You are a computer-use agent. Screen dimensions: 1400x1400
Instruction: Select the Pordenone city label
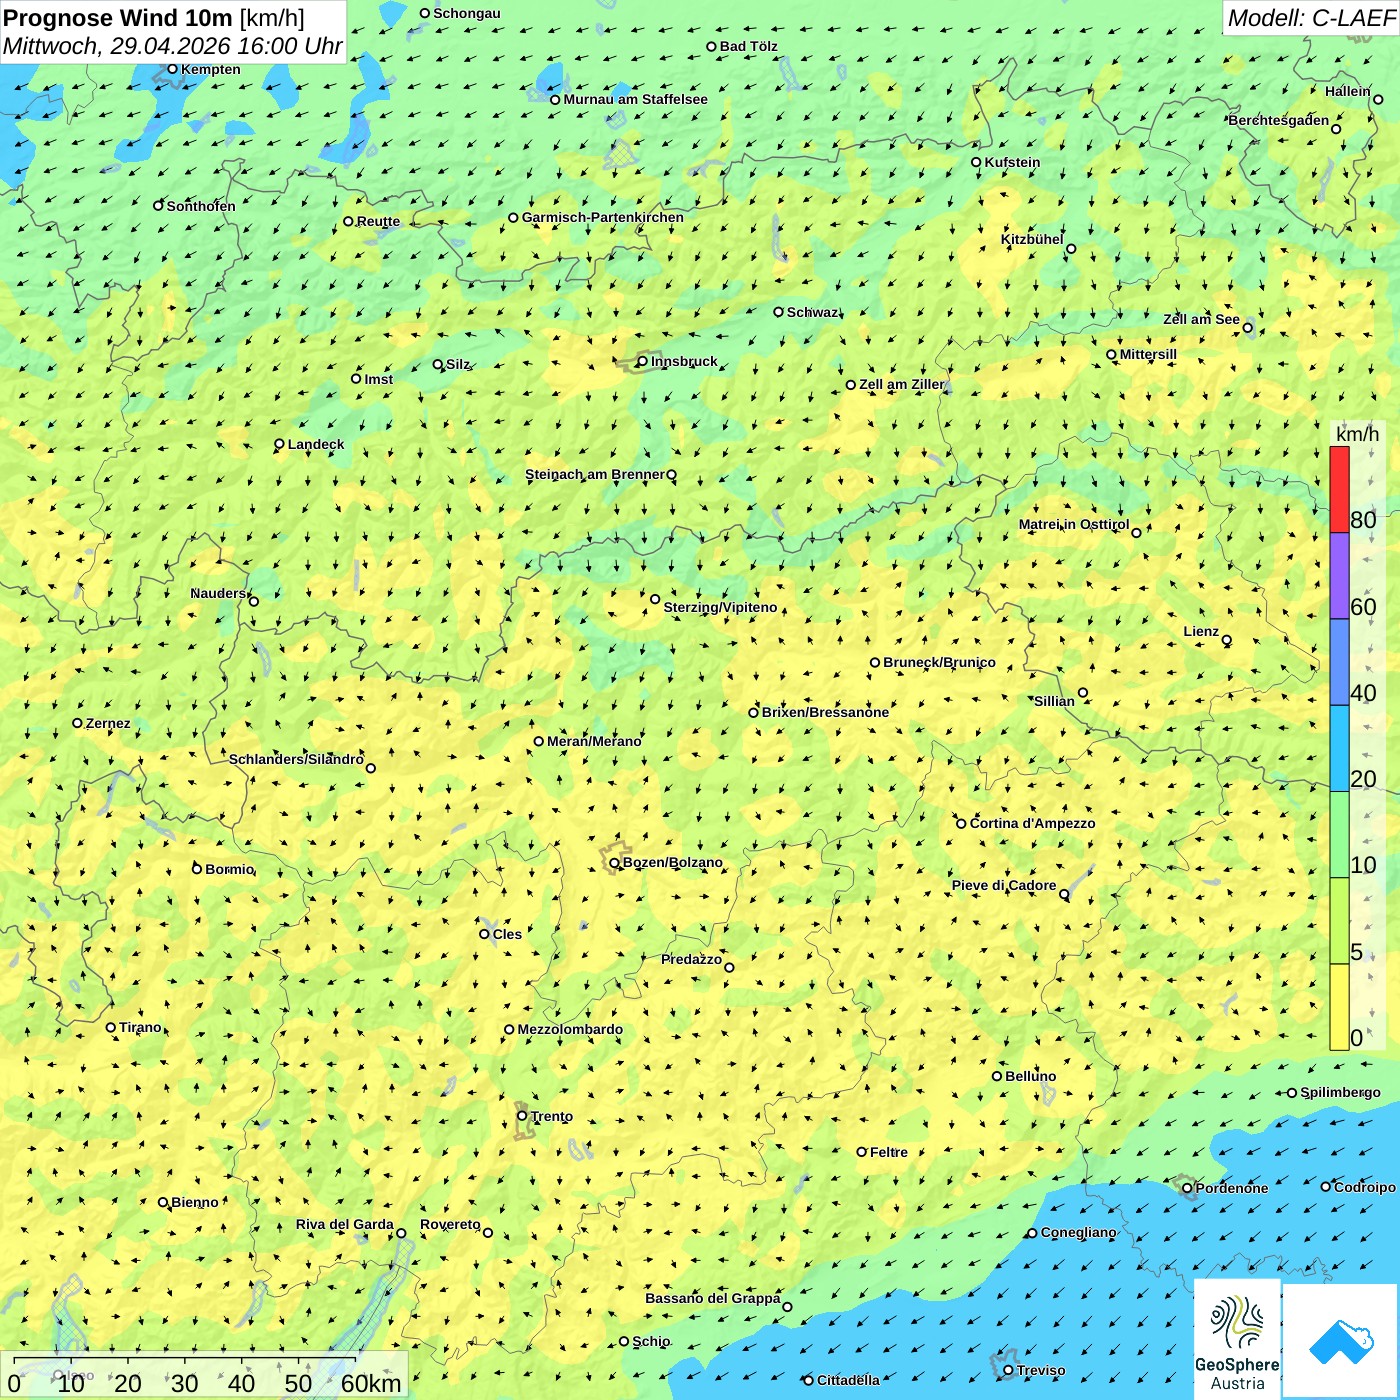click(x=1232, y=1188)
